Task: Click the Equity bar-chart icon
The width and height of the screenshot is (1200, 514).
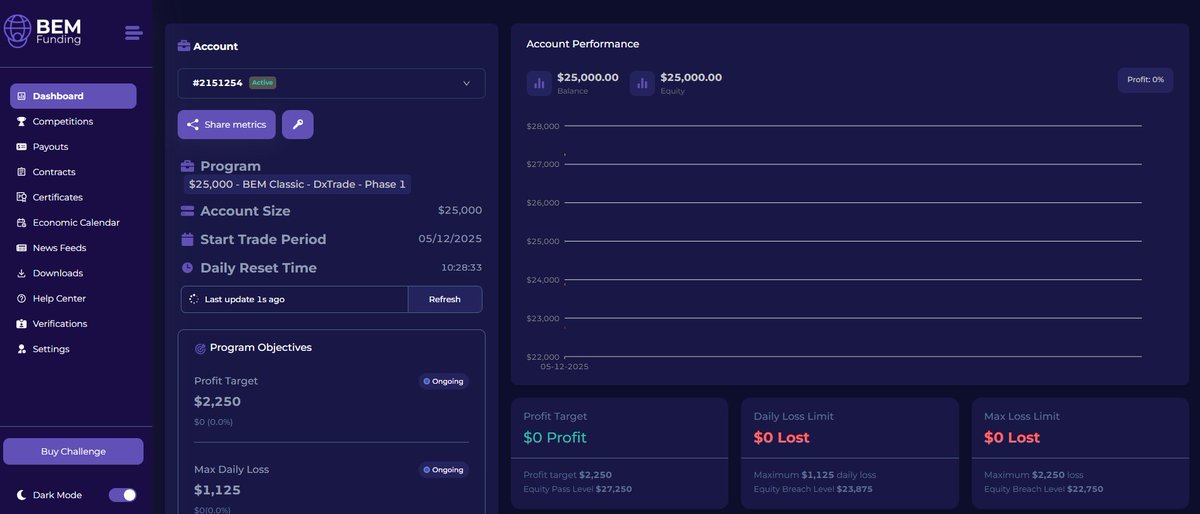Action: [642, 83]
